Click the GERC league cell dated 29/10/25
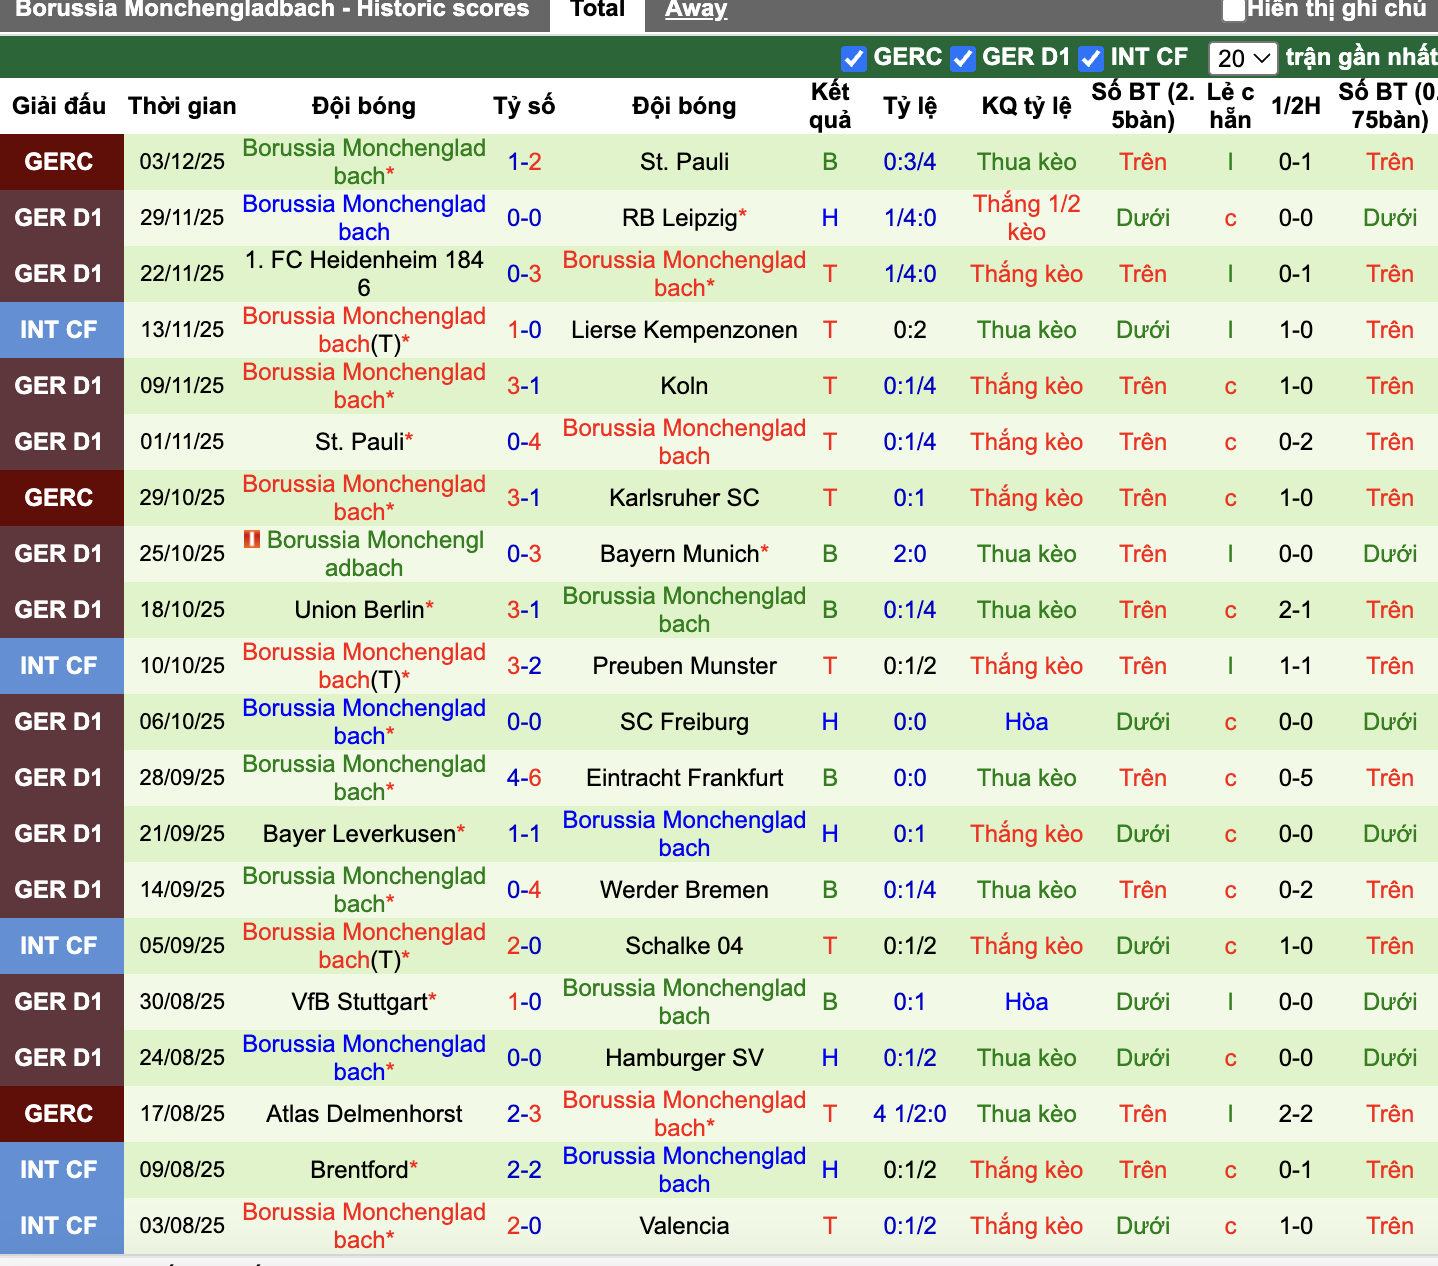The height and width of the screenshot is (1266, 1438). 62,498
